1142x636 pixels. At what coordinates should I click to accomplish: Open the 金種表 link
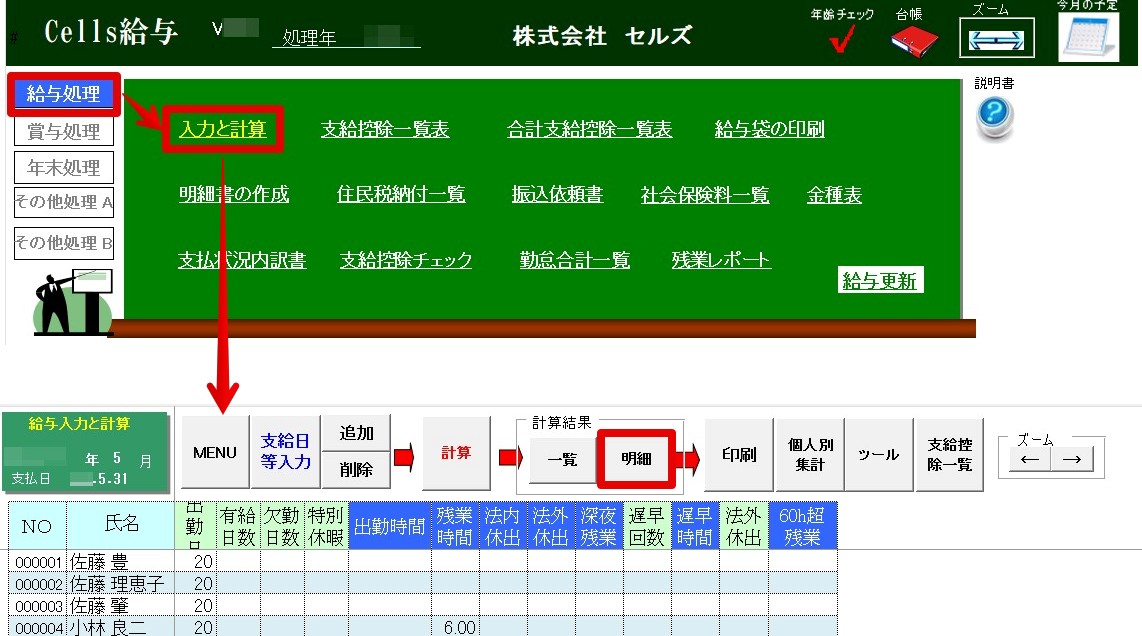pyautogui.click(x=834, y=195)
